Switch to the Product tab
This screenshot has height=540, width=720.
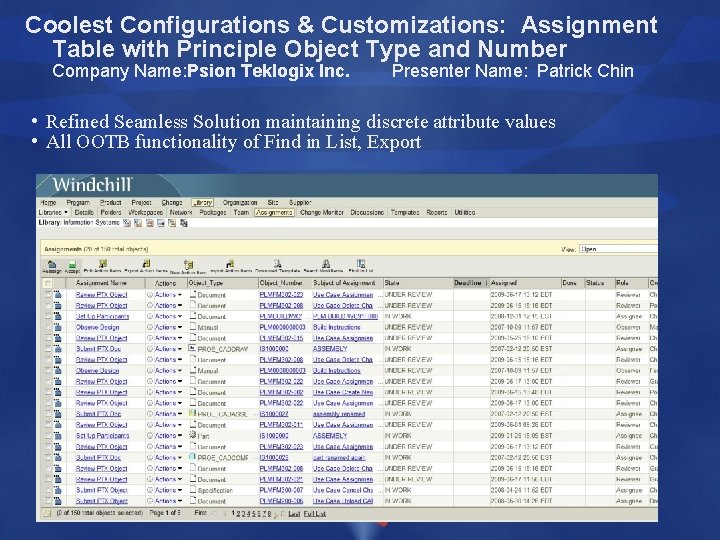(111, 202)
